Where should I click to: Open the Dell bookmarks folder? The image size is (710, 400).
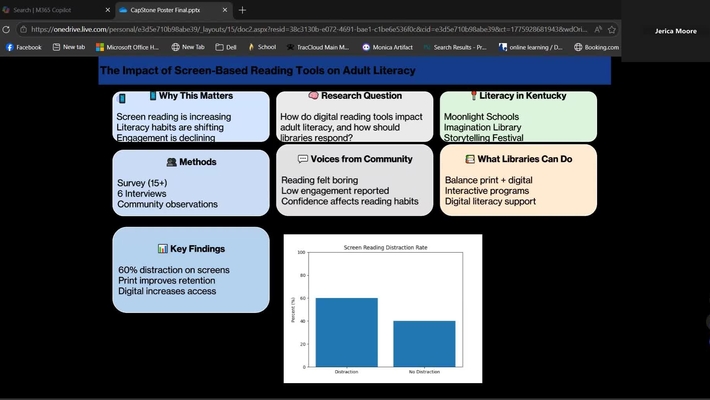[x=225, y=47]
